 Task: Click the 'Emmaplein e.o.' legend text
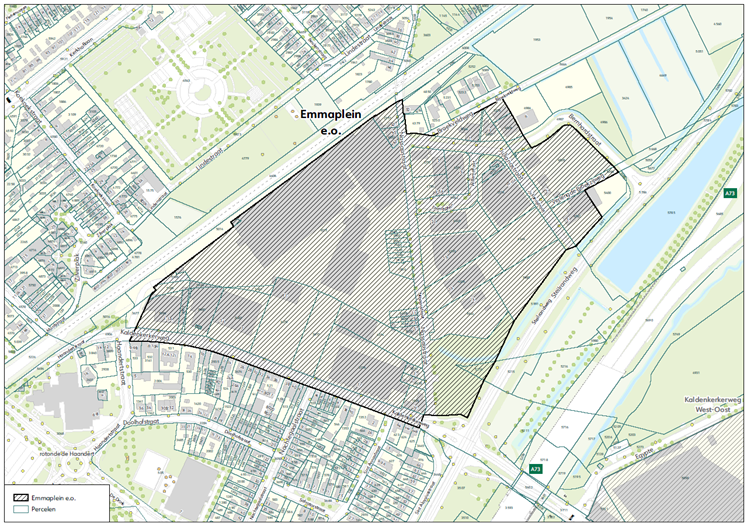[x=53, y=498]
